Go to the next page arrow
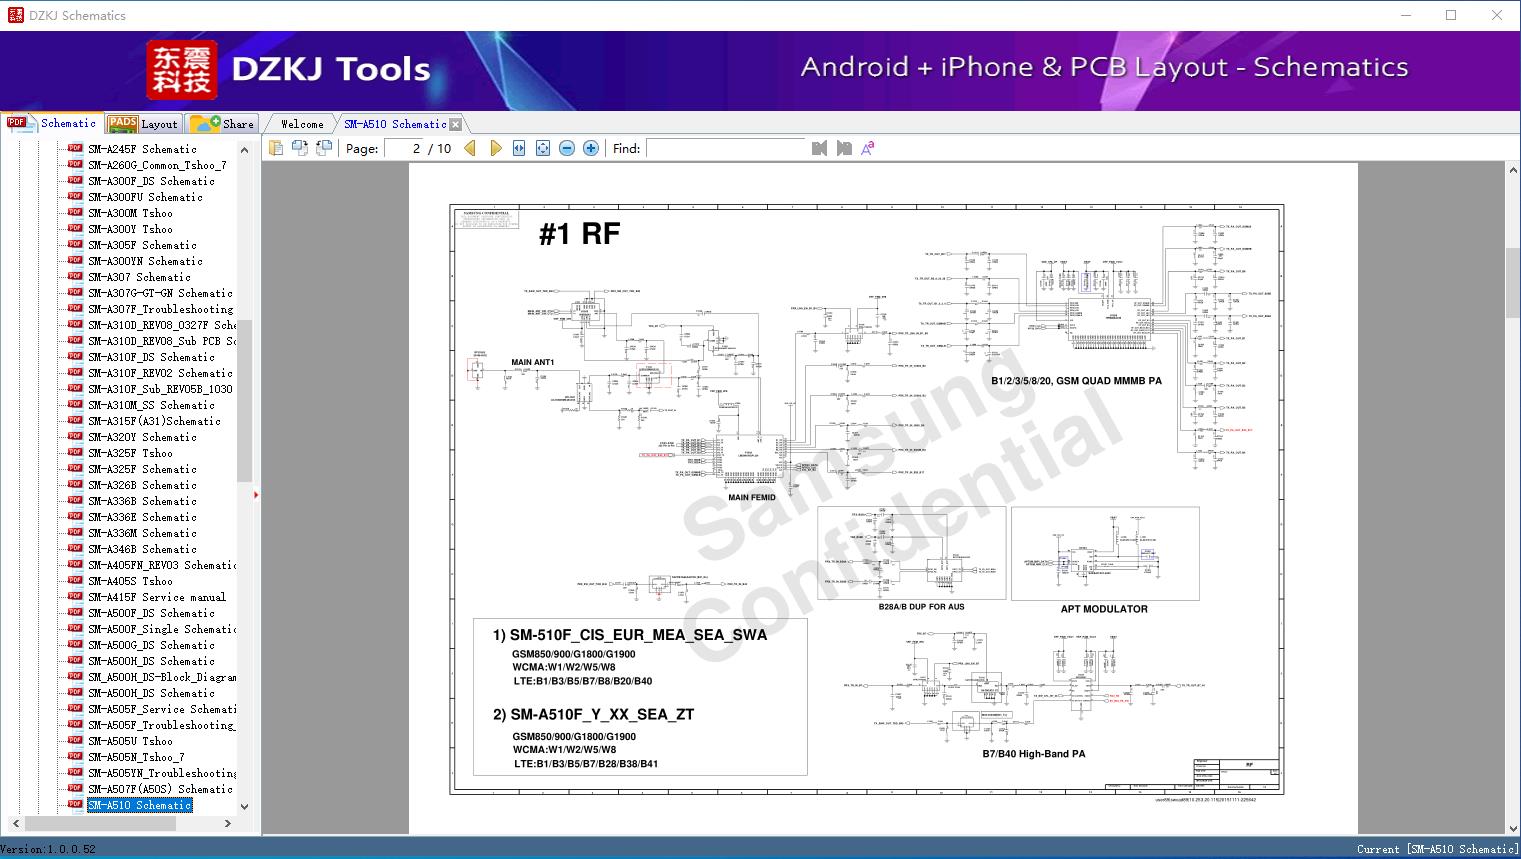Screen dimensions: 1521x859 (x=495, y=148)
